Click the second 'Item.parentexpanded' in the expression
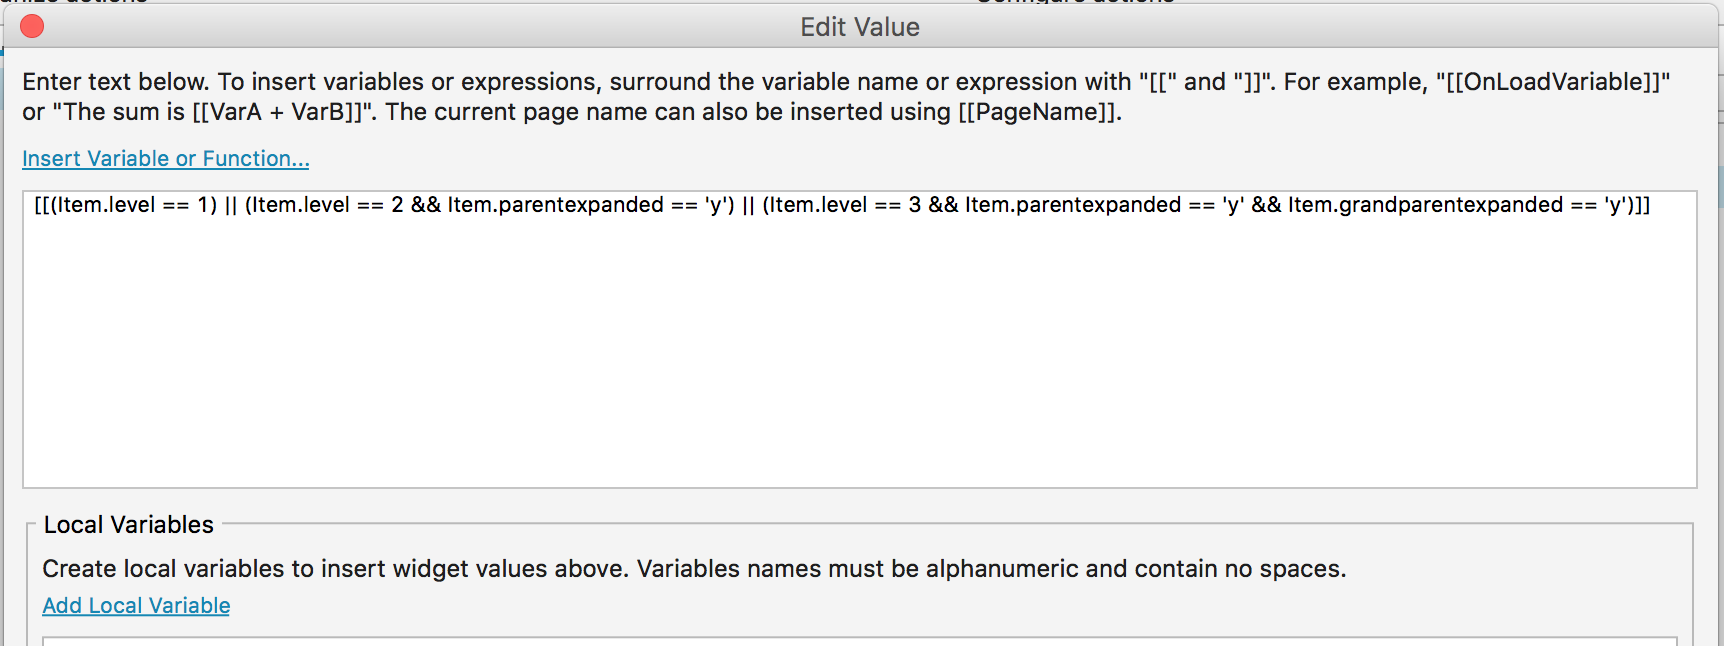This screenshot has width=1724, height=646. tap(1073, 205)
